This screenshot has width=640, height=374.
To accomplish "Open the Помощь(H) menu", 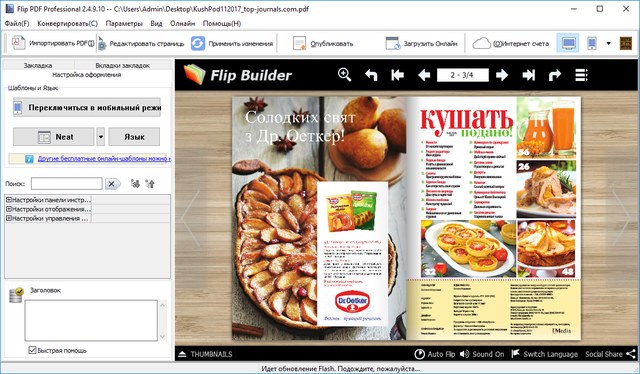I will (222, 23).
